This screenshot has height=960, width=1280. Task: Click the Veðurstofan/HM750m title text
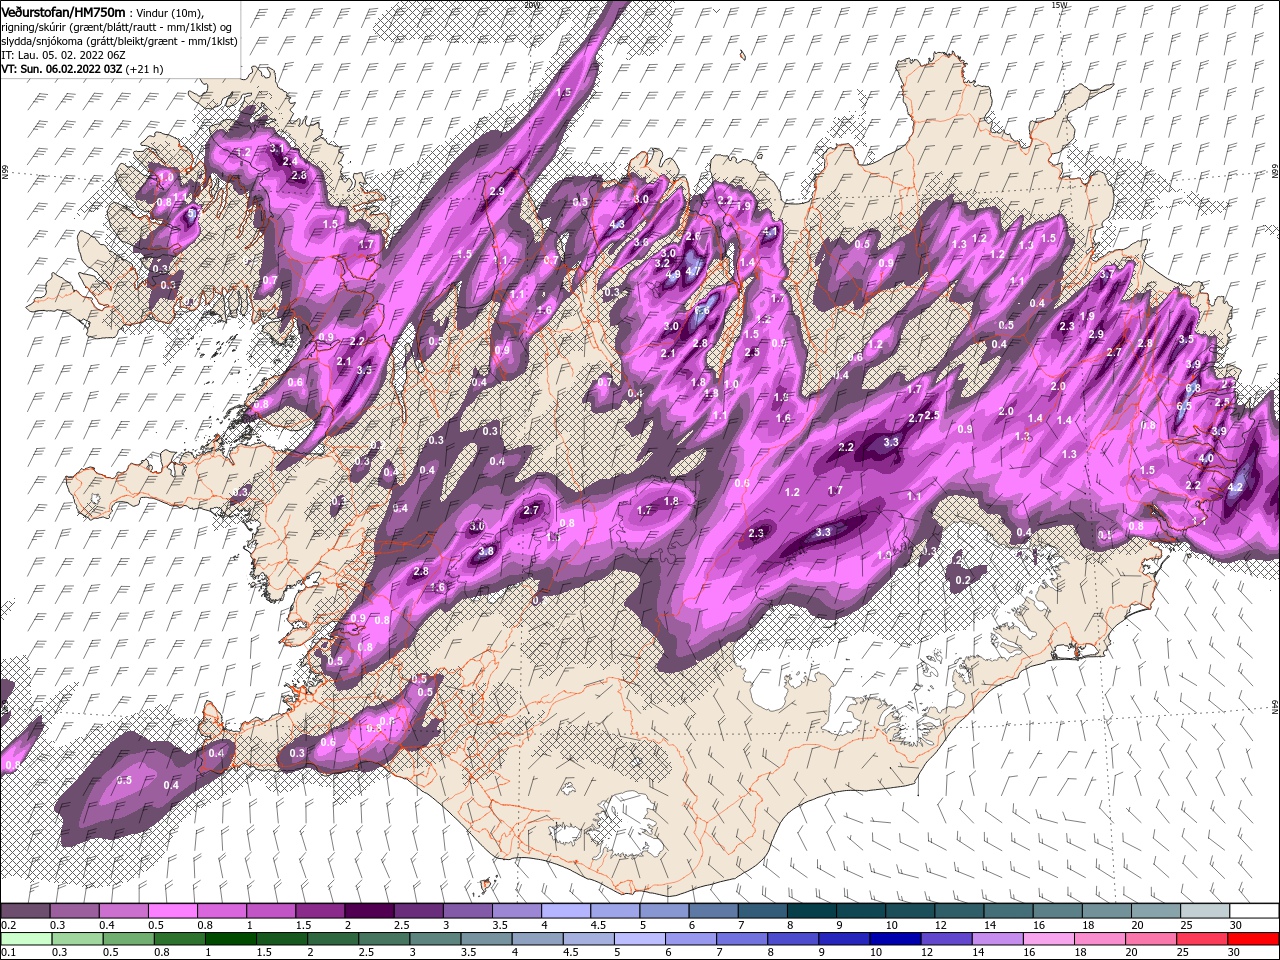[63, 11]
